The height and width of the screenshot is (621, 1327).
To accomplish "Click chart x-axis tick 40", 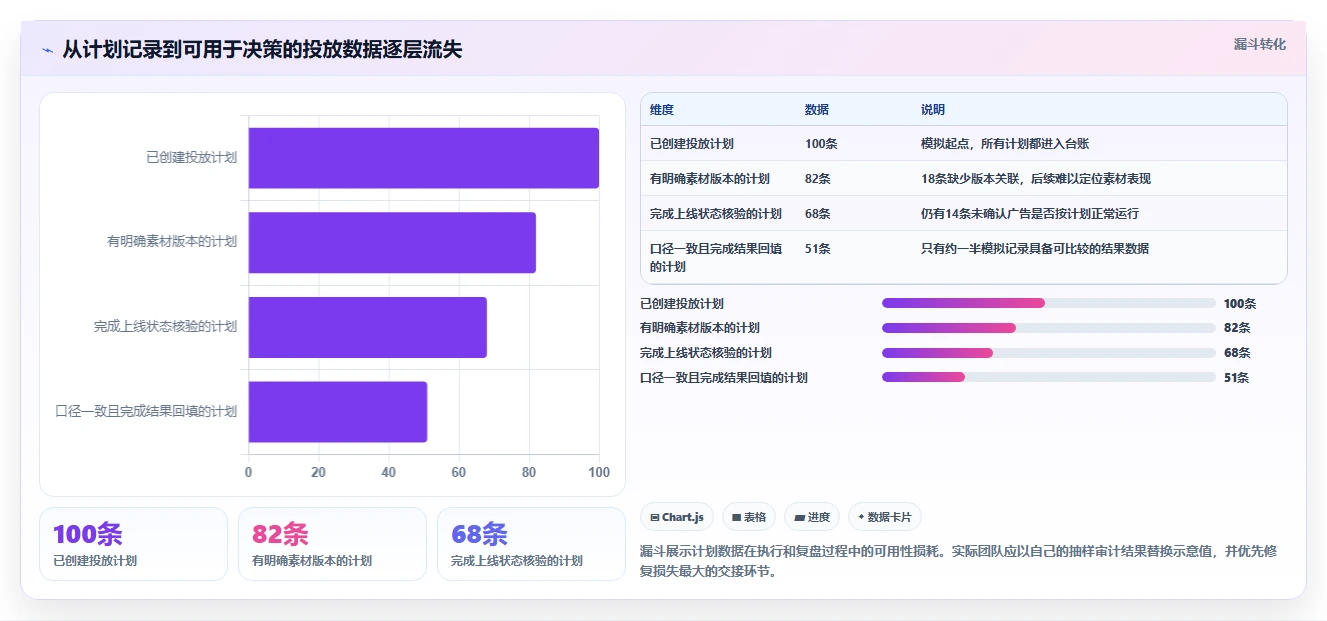I will click(x=389, y=473).
